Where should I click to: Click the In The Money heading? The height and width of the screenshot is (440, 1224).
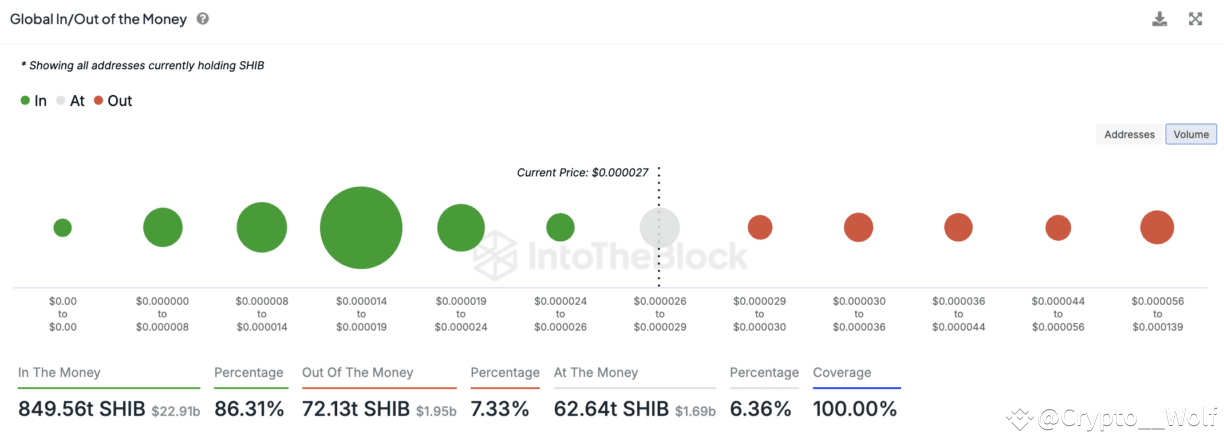59,373
